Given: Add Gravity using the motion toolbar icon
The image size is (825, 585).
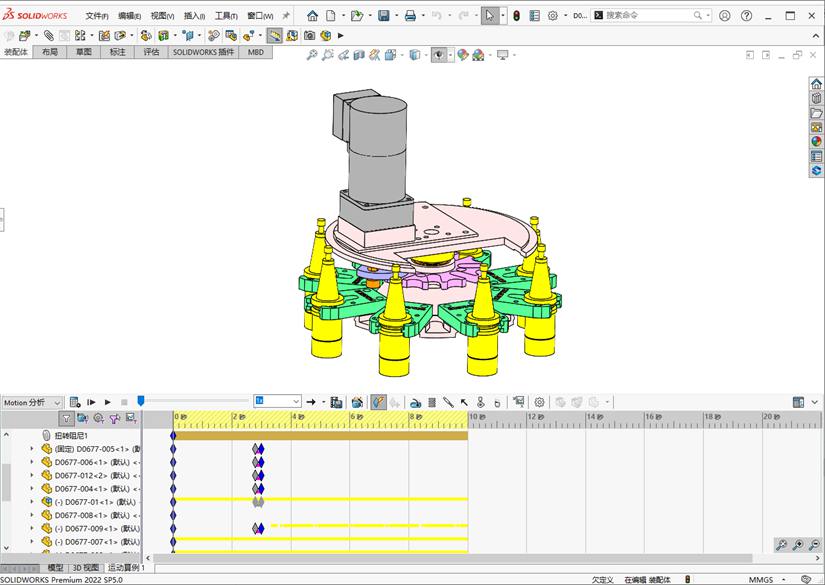Looking at the screenshot, I should coord(497,402).
